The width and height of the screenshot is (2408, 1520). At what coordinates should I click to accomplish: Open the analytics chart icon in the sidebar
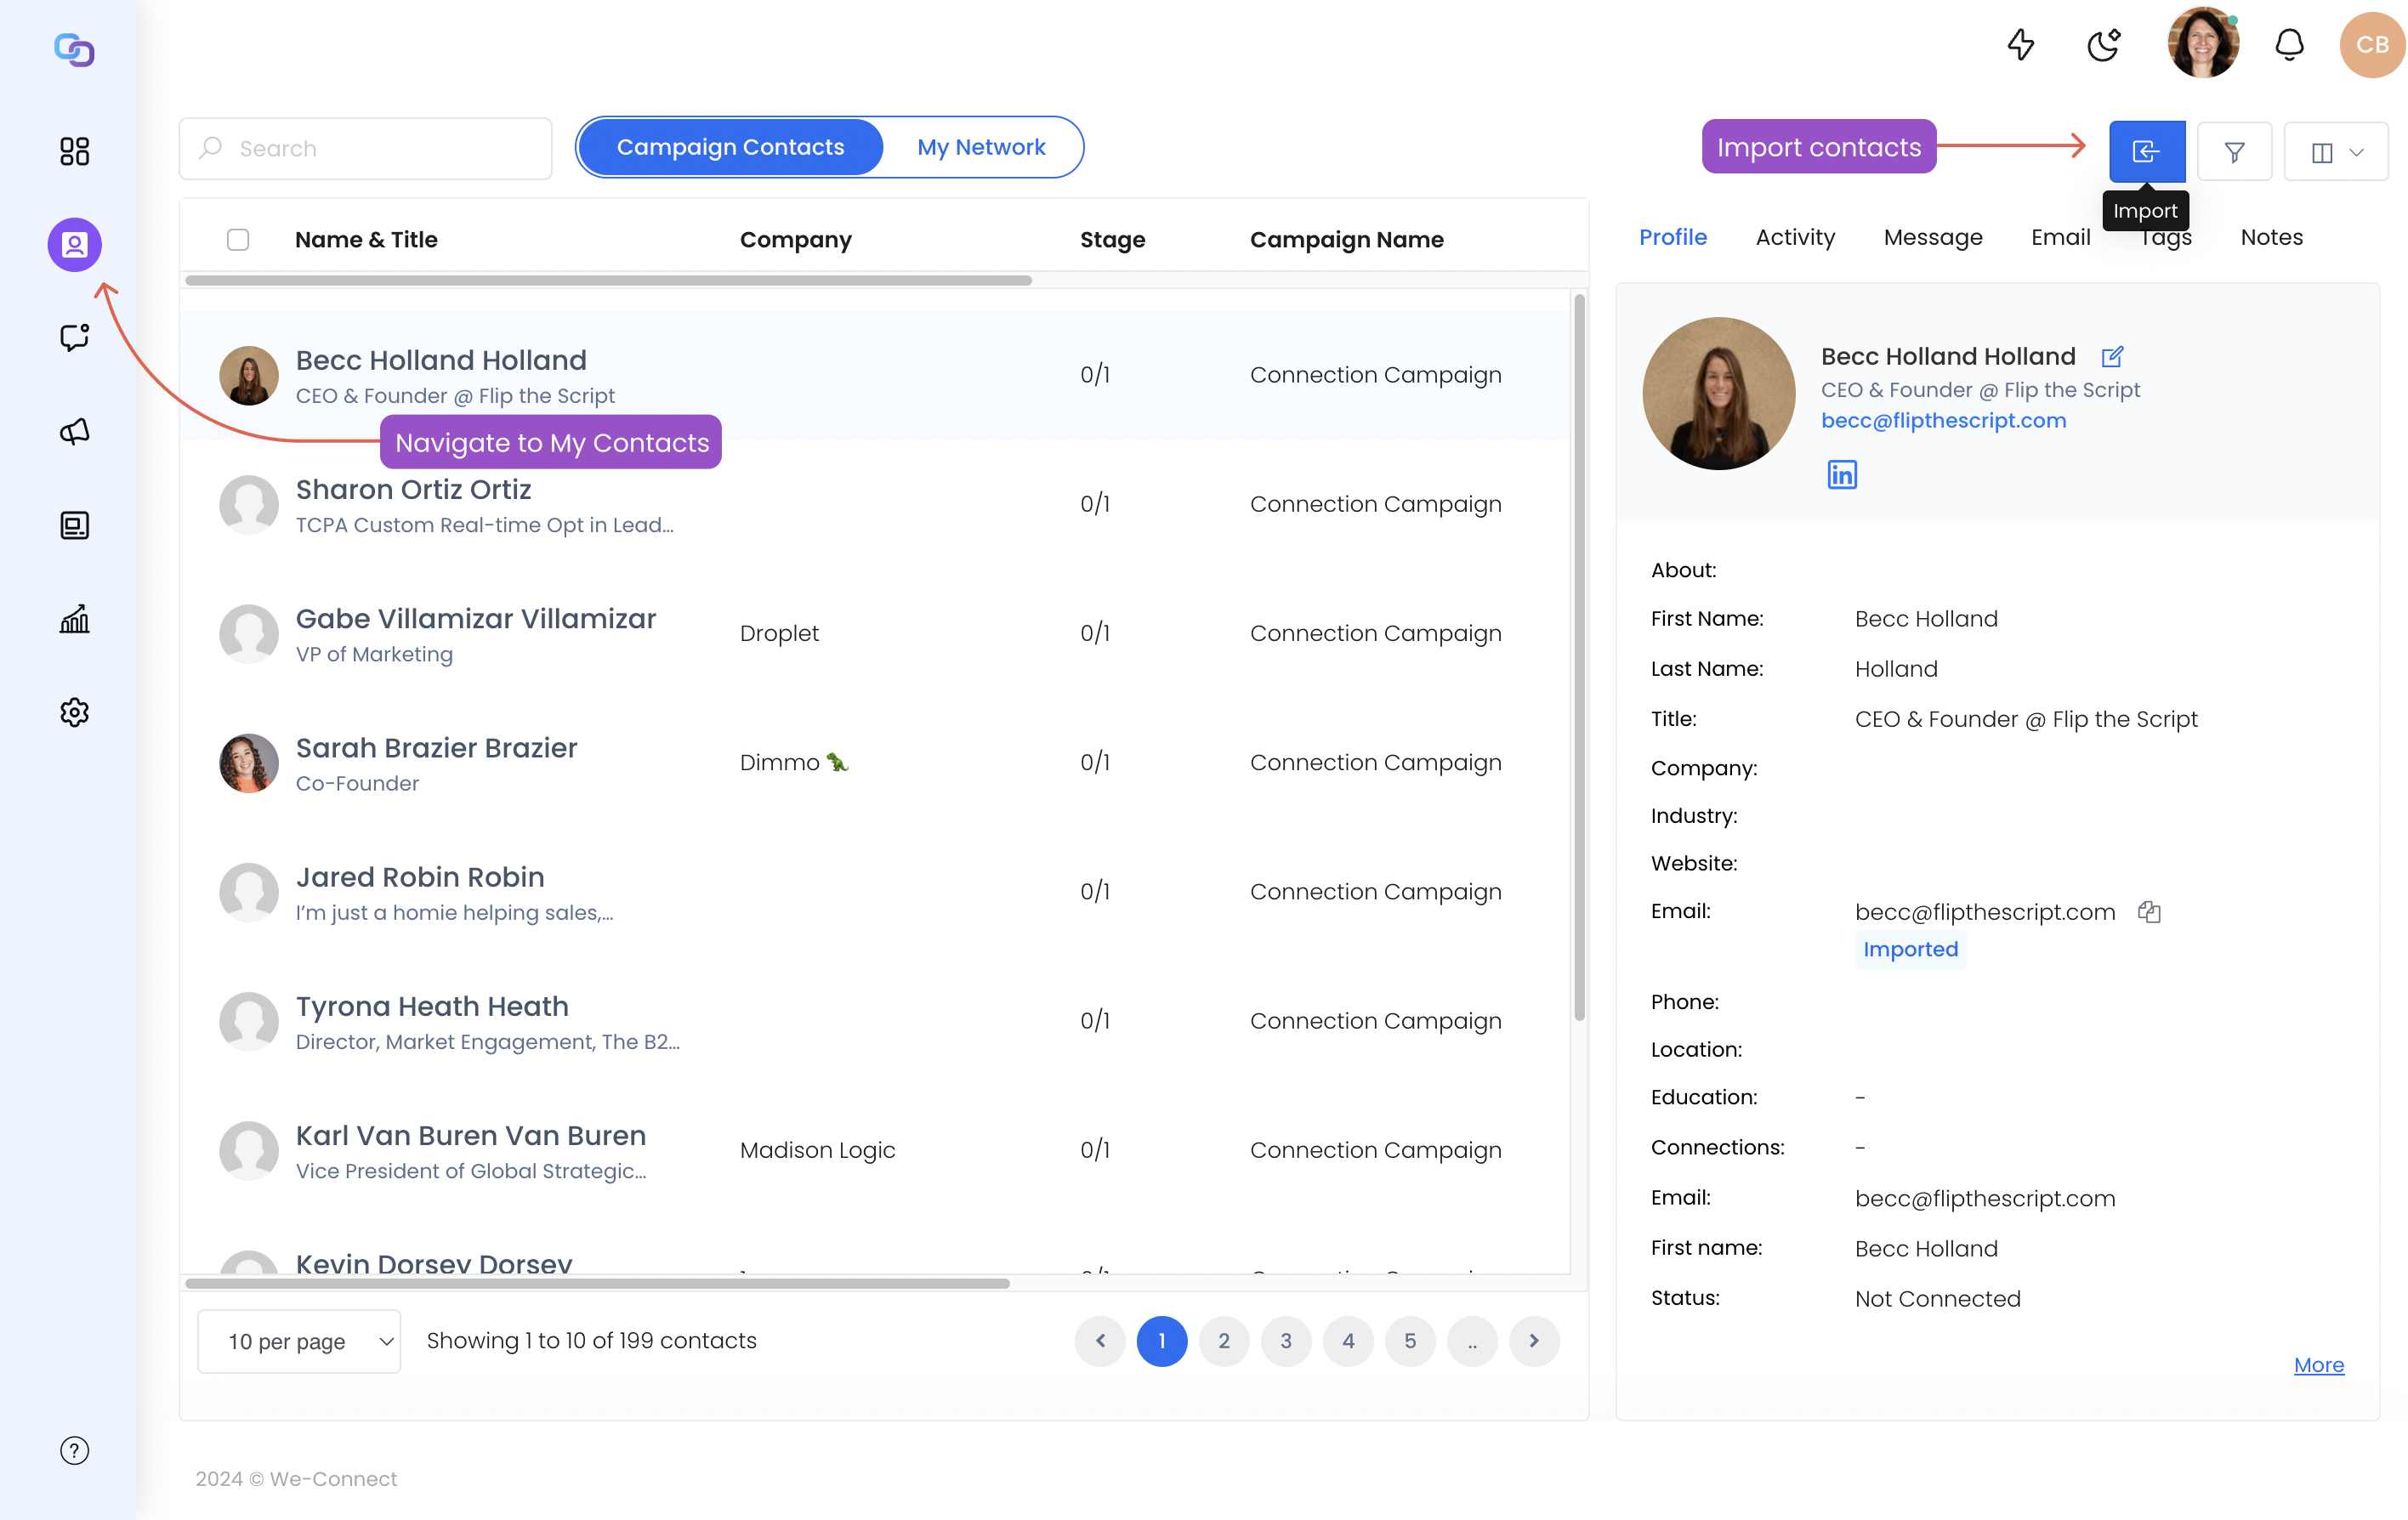coord(74,619)
